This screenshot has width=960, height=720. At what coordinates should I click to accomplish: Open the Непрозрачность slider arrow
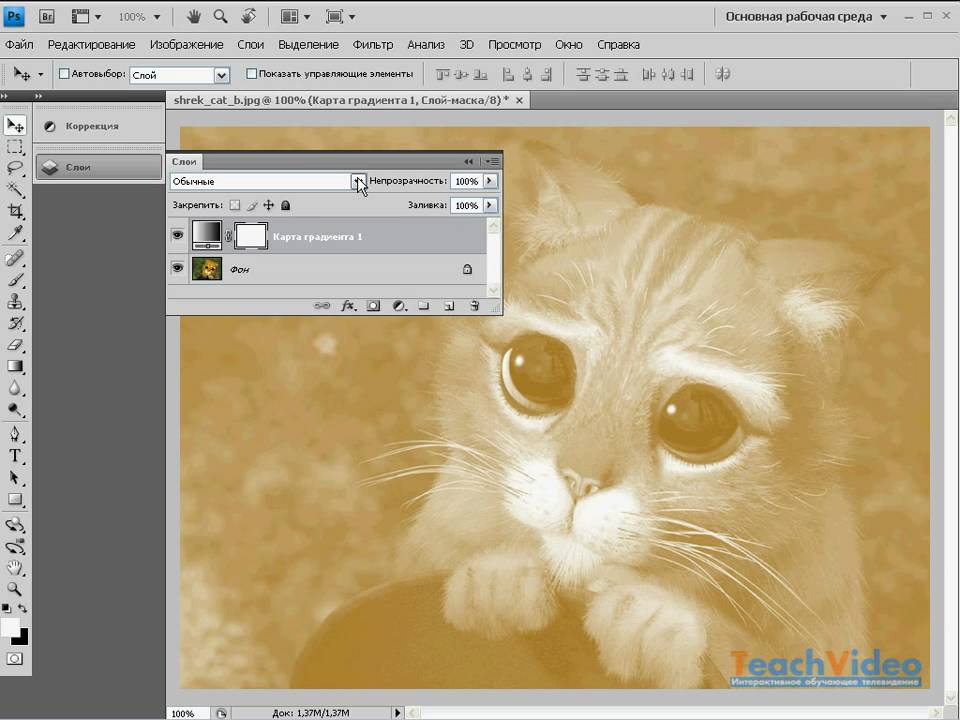[x=490, y=181]
